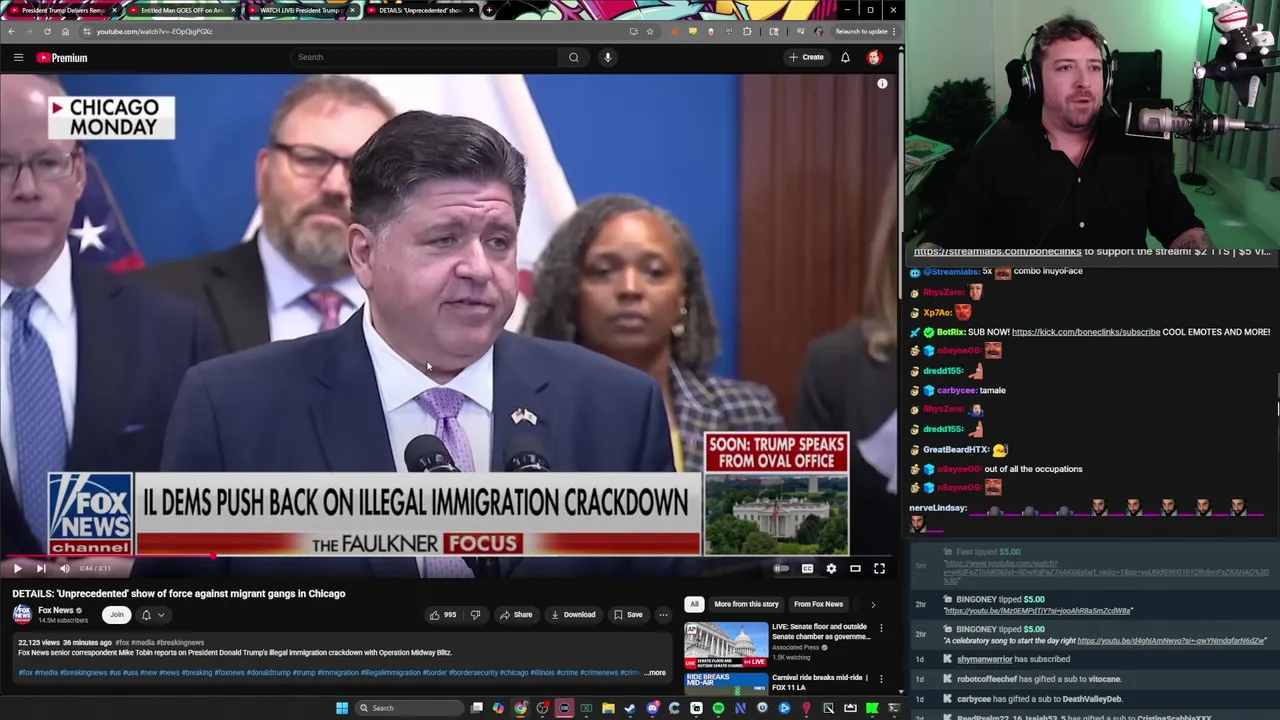Click the Create button
The image size is (1280, 720).
click(806, 57)
